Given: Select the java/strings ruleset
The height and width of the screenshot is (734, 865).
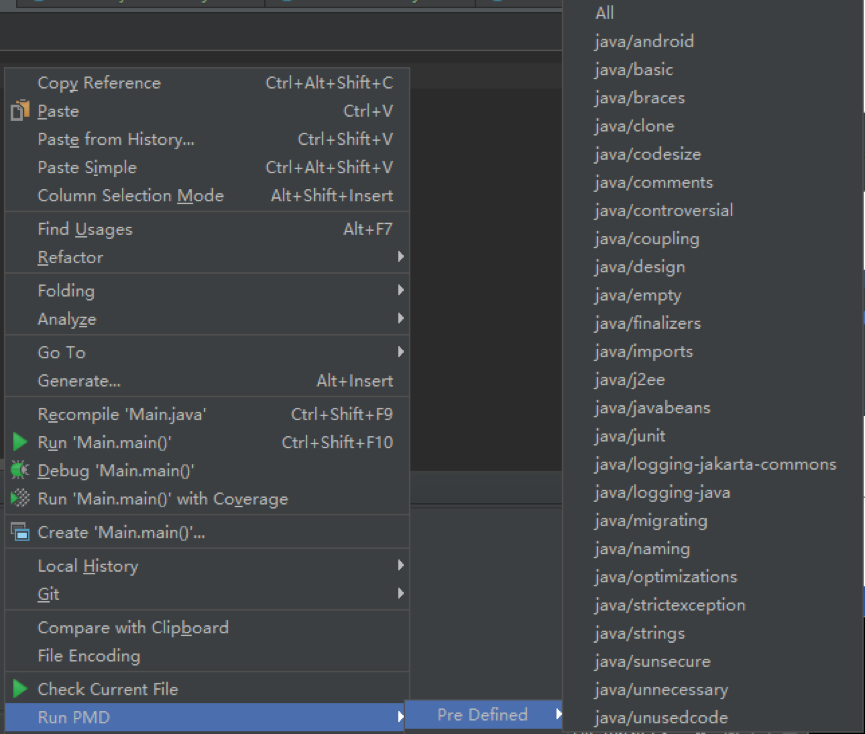Looking at the screenshot, I should [x=713, y=633].
